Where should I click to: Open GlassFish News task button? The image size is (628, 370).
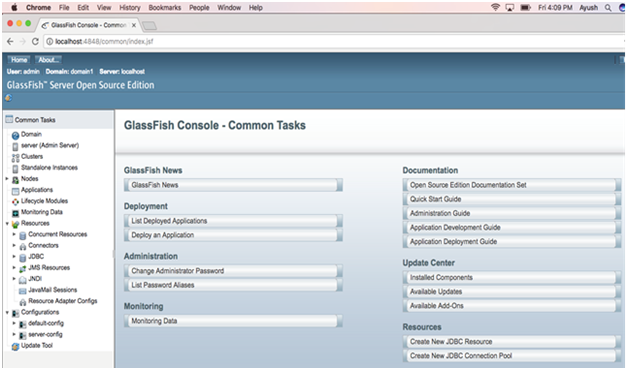(233, 185)
